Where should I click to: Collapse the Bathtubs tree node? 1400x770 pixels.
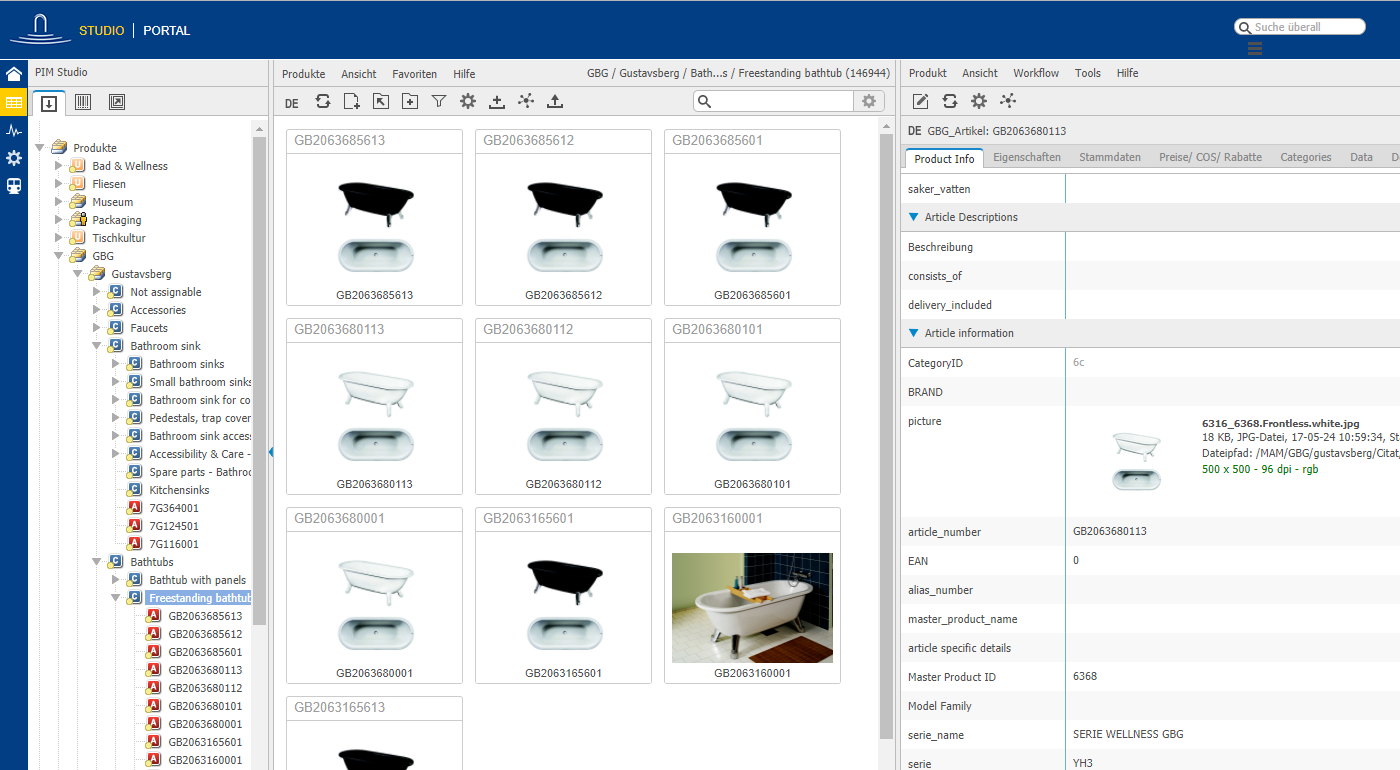click(96, 562)
